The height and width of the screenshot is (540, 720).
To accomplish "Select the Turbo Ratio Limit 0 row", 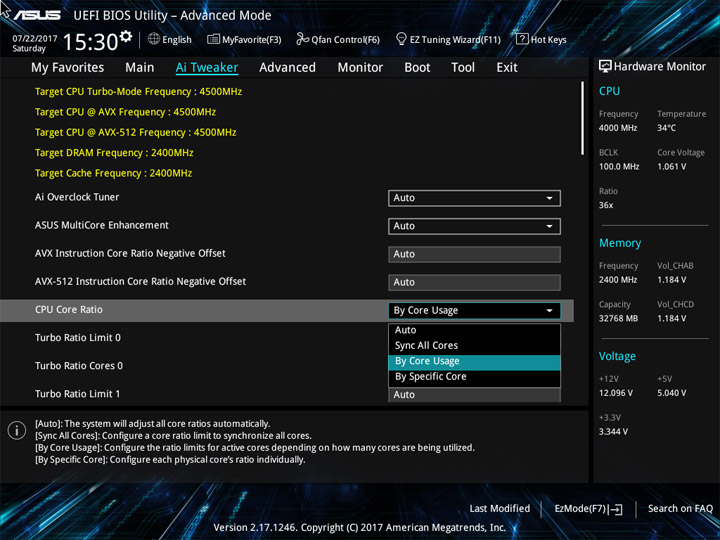I will coord(78,338).
